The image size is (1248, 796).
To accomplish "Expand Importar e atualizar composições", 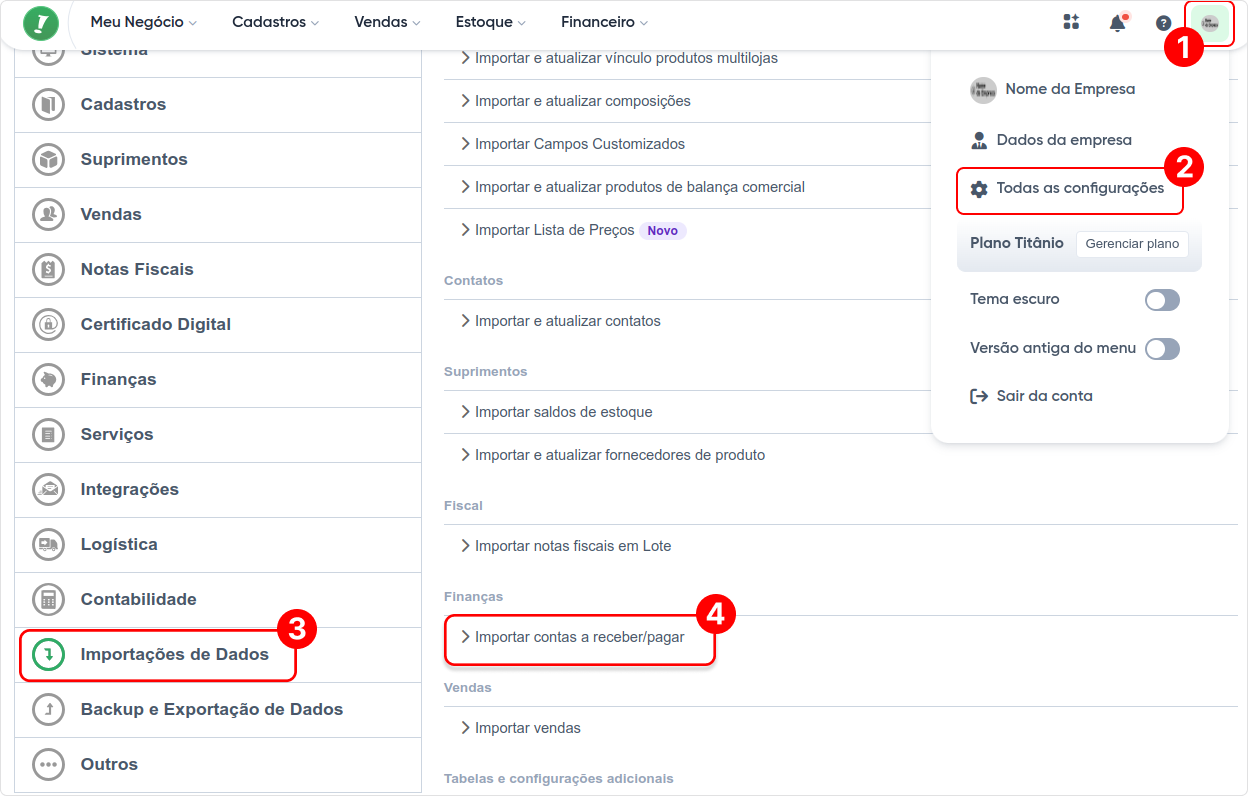I will pyautogui.click(x=575, y=101).
